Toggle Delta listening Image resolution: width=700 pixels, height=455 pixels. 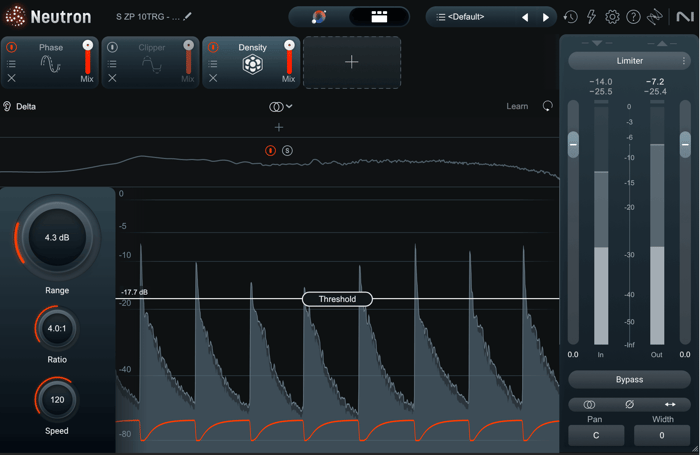[20, 106]
